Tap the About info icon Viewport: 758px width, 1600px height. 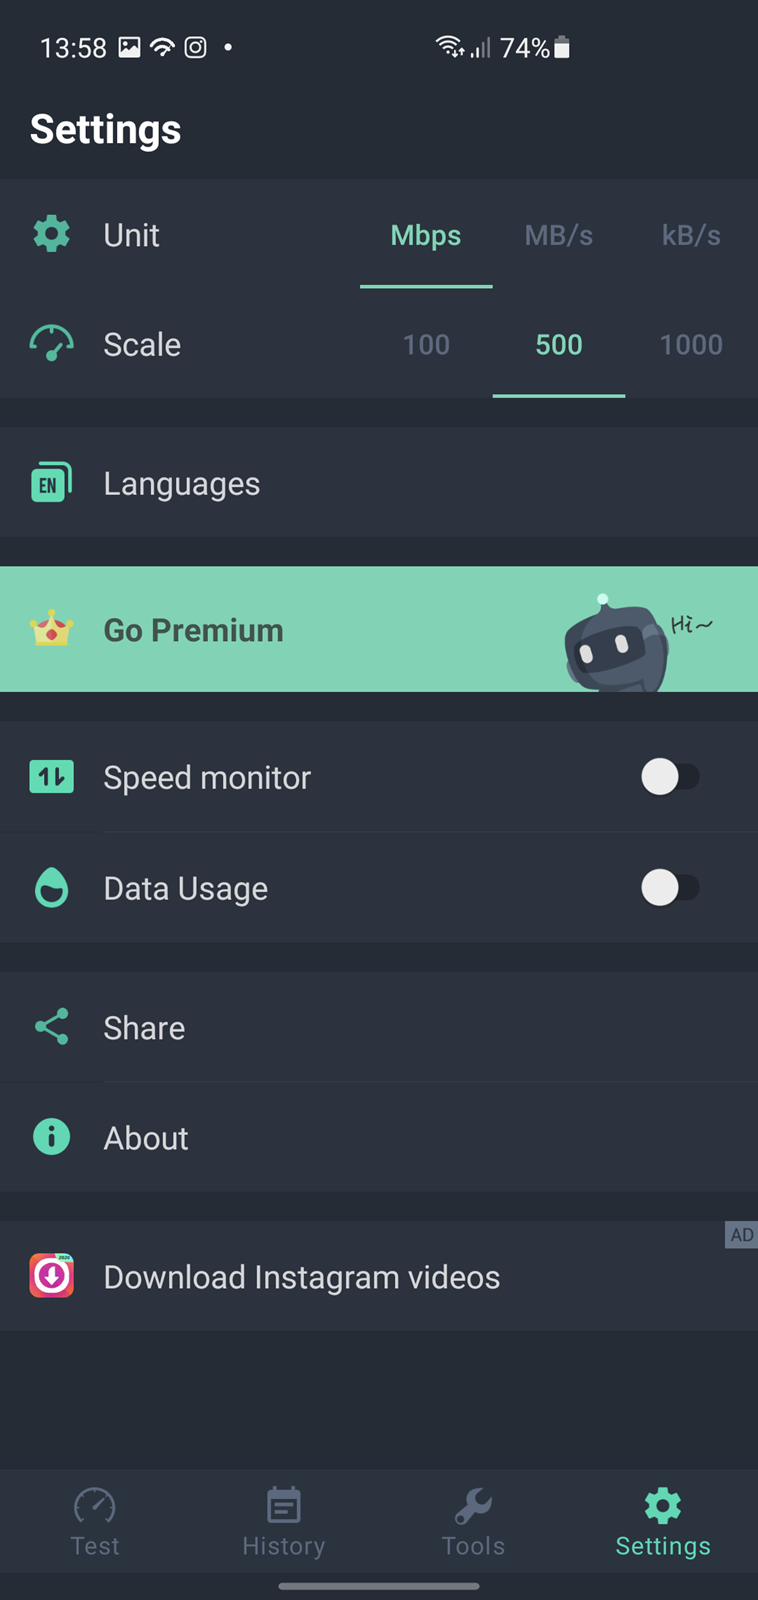pos(51,1137)
